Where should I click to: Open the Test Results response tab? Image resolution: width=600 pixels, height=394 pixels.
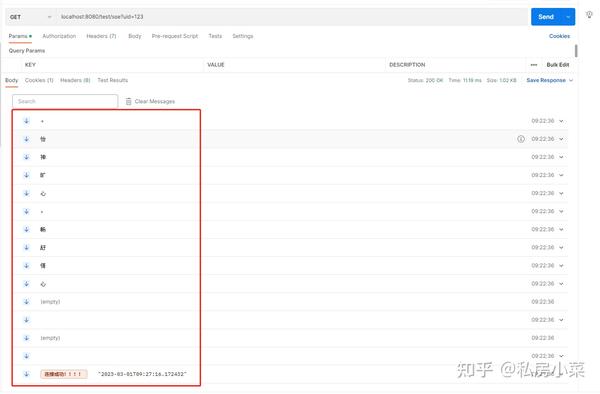click(x=112, y=80)
